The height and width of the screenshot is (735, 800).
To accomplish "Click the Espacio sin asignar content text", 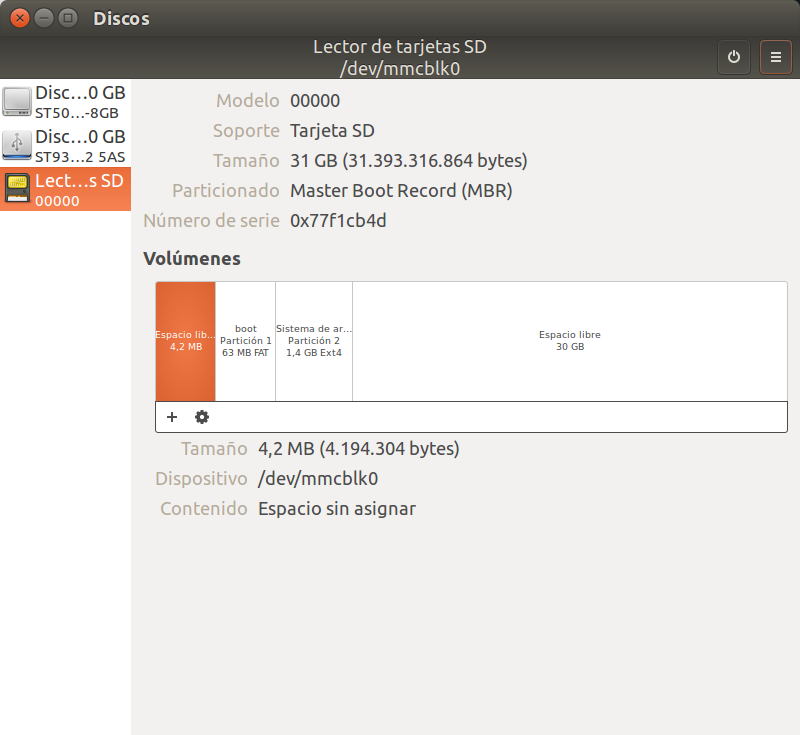I will (x=336, y=509).
